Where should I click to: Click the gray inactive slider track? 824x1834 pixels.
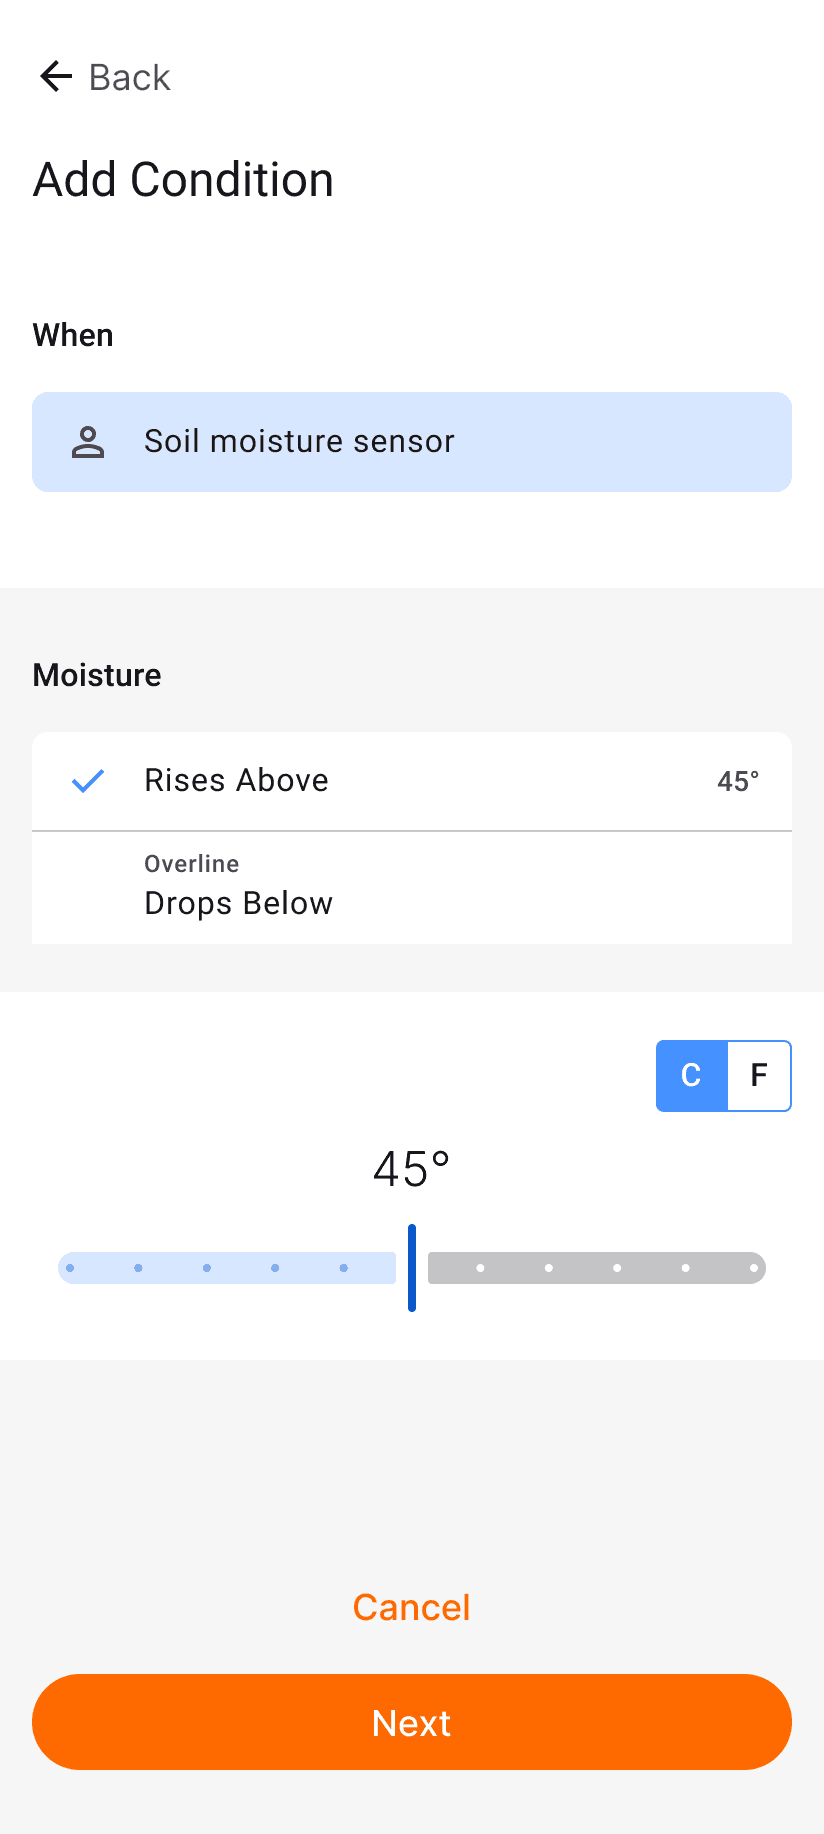597,1268
